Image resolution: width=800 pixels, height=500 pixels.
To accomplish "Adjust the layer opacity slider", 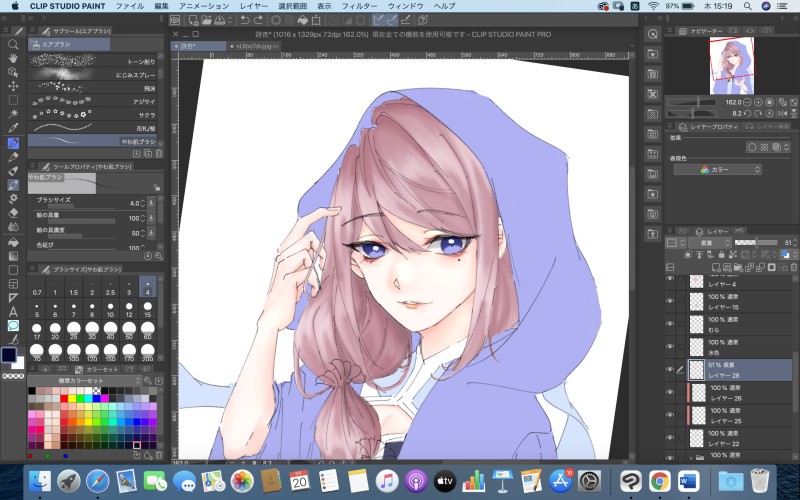I will (x=756, y=243).
